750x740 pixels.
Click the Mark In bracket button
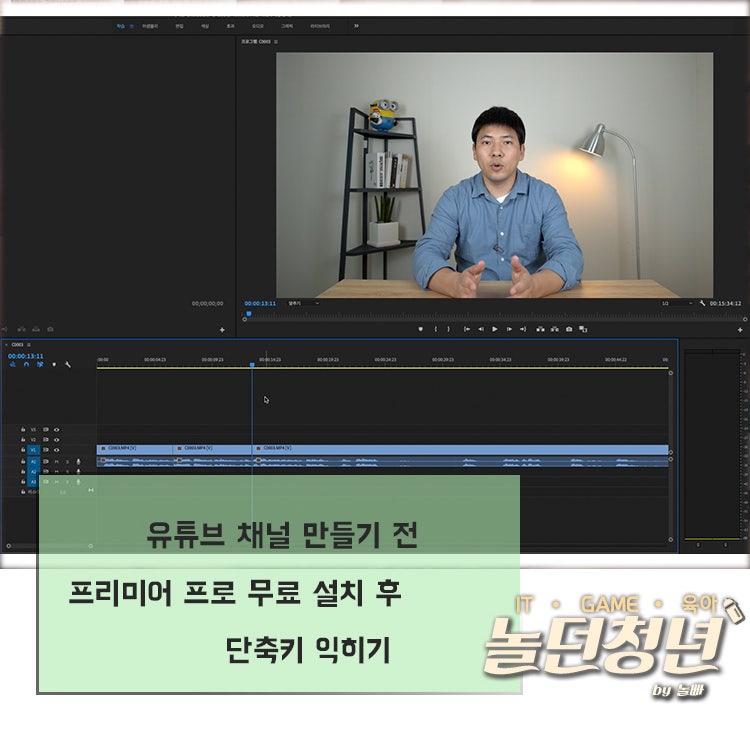pyautogui.click(x=435, y=329)
